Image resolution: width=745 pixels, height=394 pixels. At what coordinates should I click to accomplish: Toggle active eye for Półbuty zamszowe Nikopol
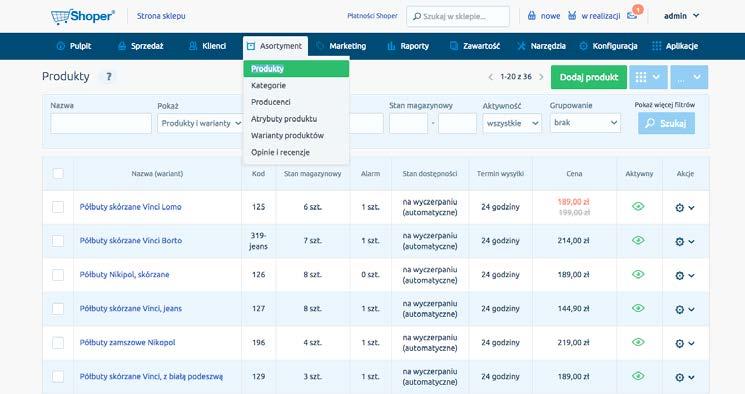click(638, 342)
